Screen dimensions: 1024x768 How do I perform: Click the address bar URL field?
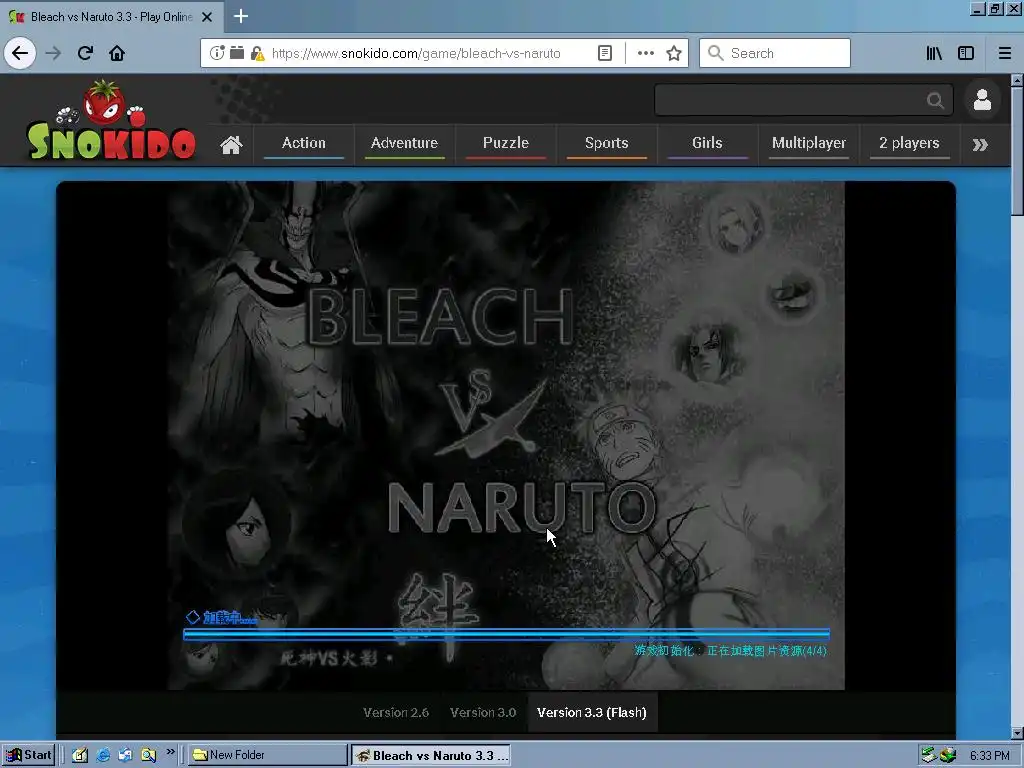[415, 53]
